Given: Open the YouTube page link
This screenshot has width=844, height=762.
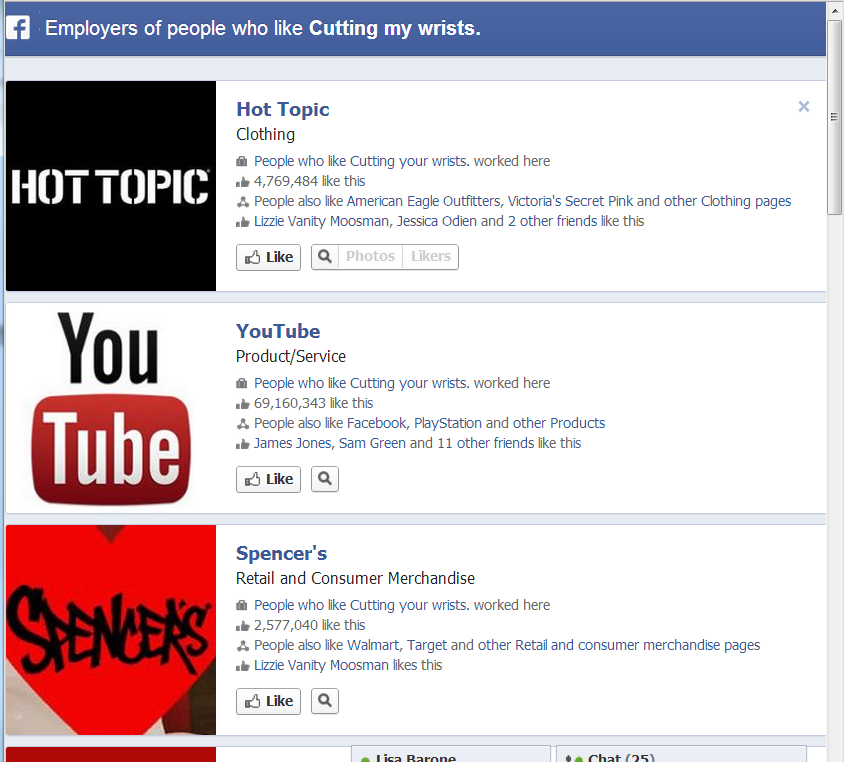Looking at the screenshot, I should coord(278,331).
